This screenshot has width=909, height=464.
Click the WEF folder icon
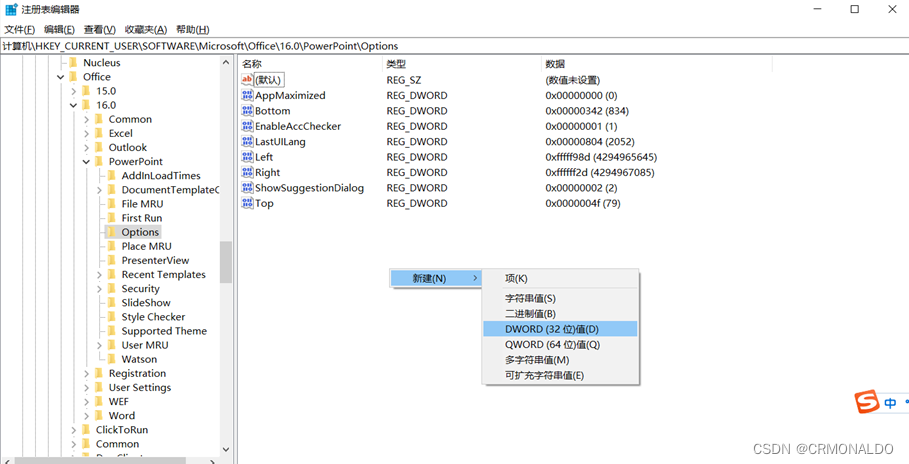click(99, 402)
